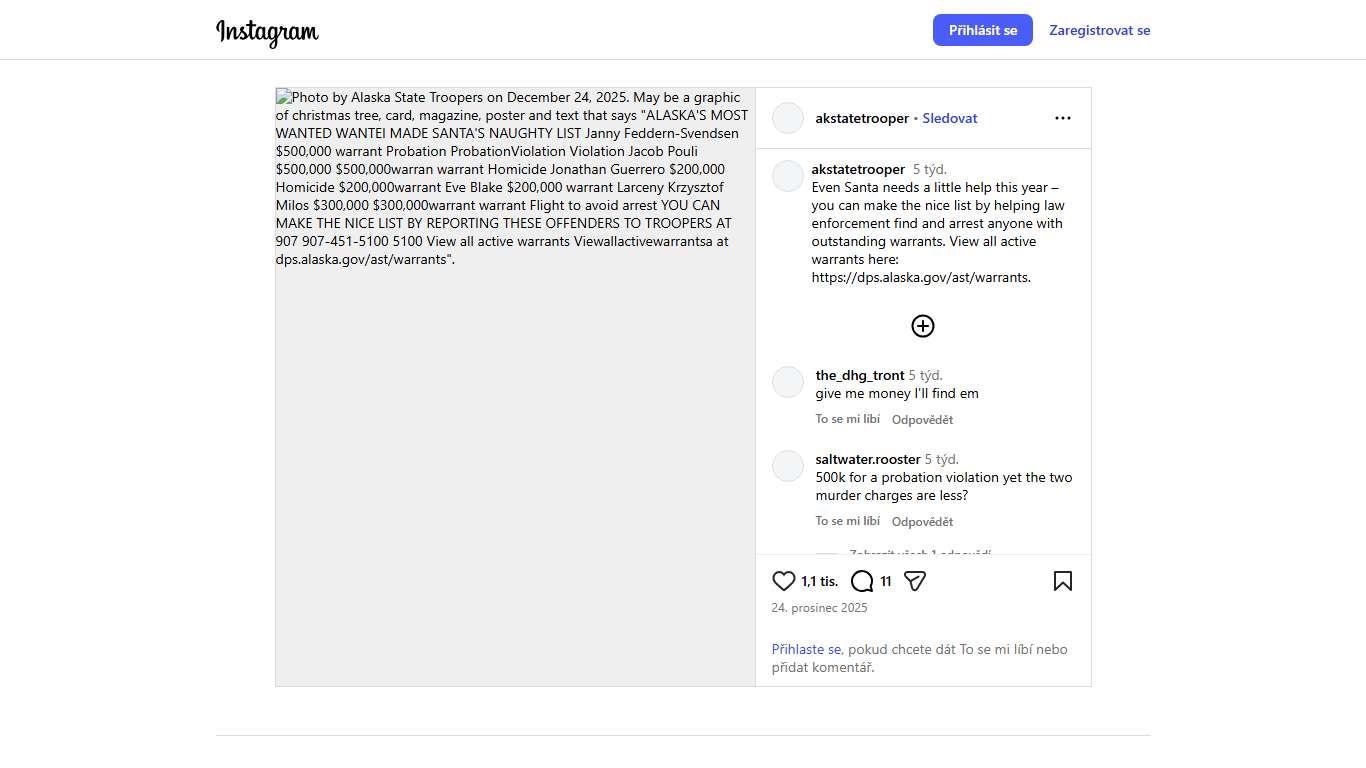Follow akstatetrooper via Sledovat
This screenshot has height=768, width=1366.
(x=949, y=118)
